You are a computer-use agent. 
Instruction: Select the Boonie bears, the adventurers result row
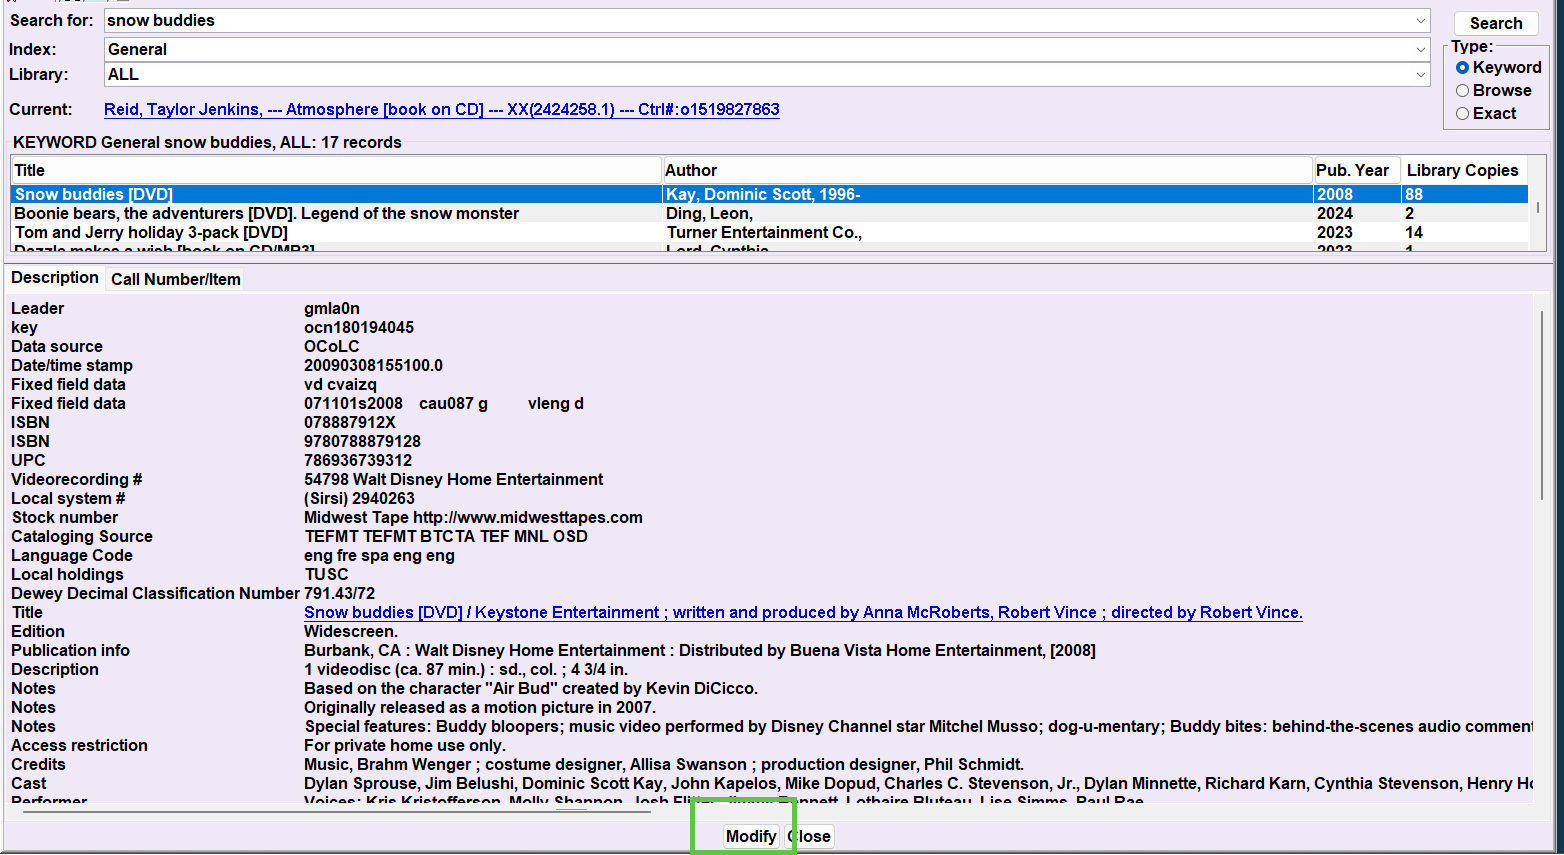(769, 213)
